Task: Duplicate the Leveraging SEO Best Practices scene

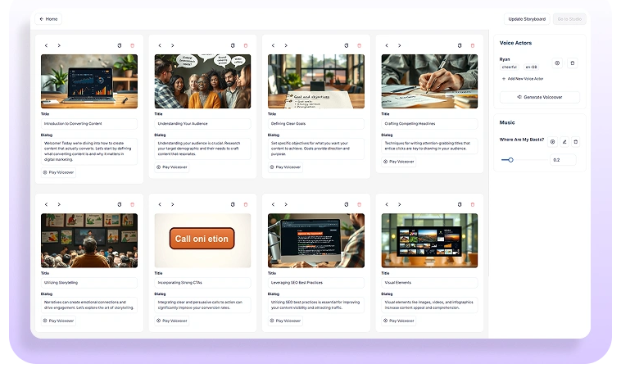Action: coord(346,205)
